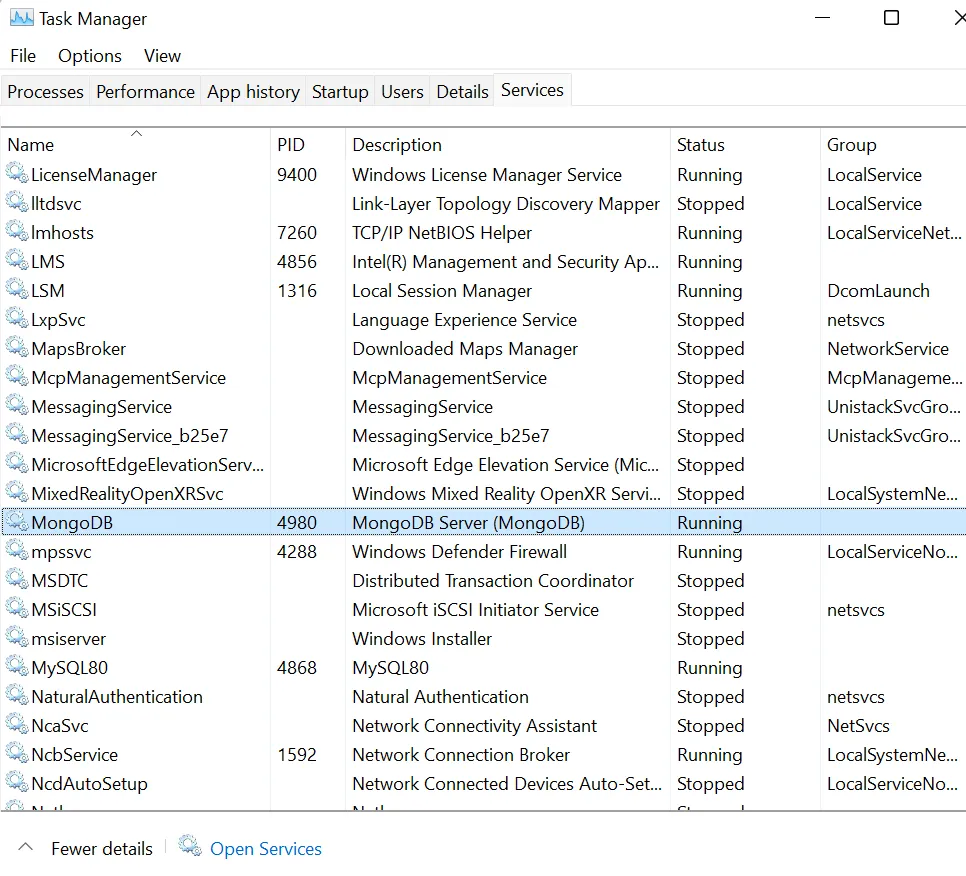Click the LMS service gear icon
966x876 pixels.
(x=17, y=261)
